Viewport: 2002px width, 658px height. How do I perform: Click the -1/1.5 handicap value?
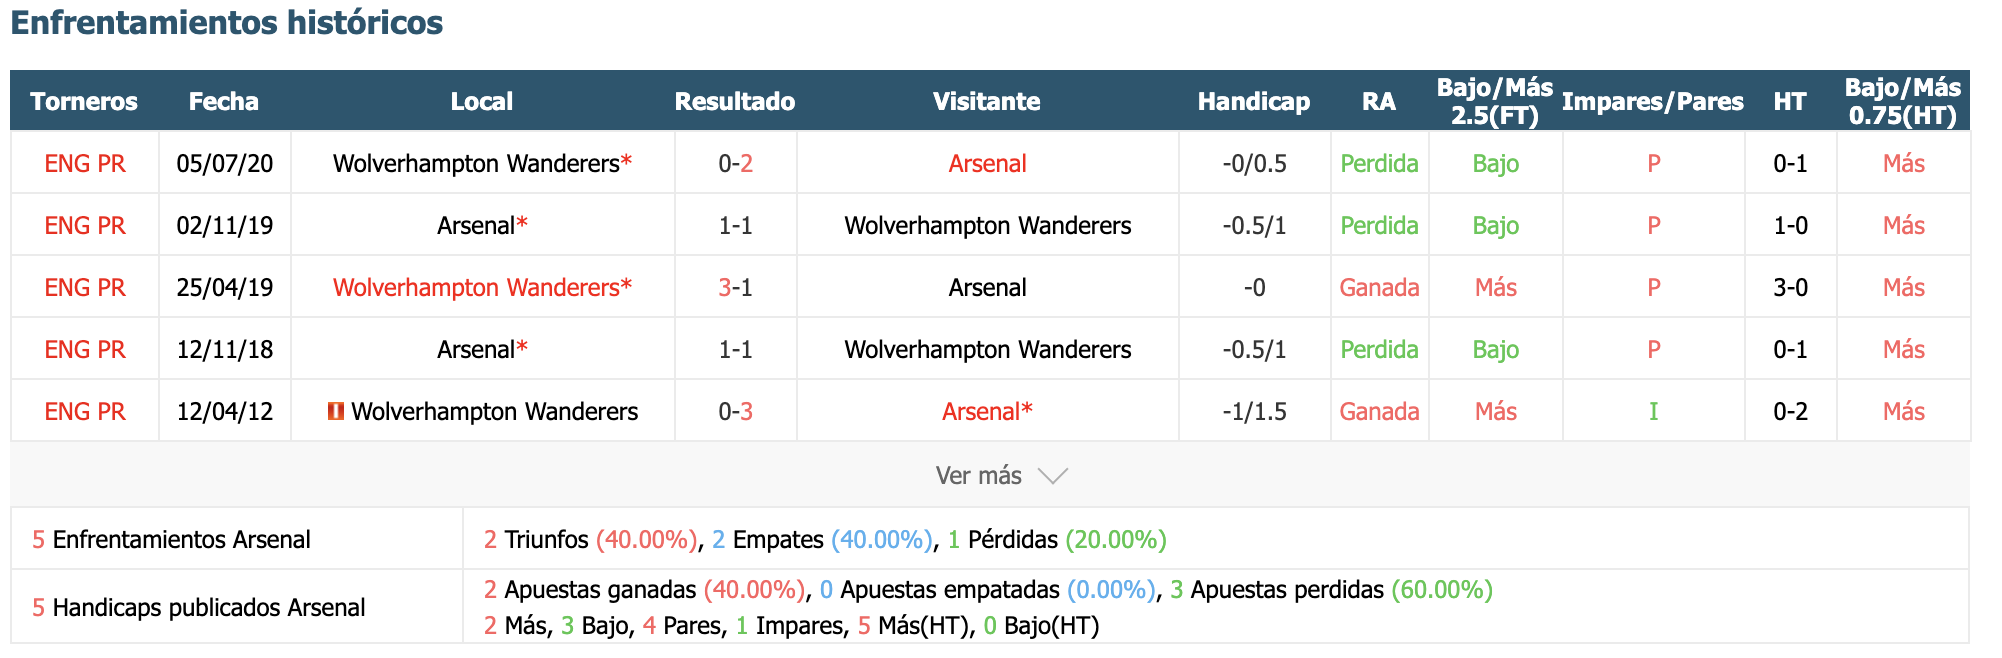1254,411
